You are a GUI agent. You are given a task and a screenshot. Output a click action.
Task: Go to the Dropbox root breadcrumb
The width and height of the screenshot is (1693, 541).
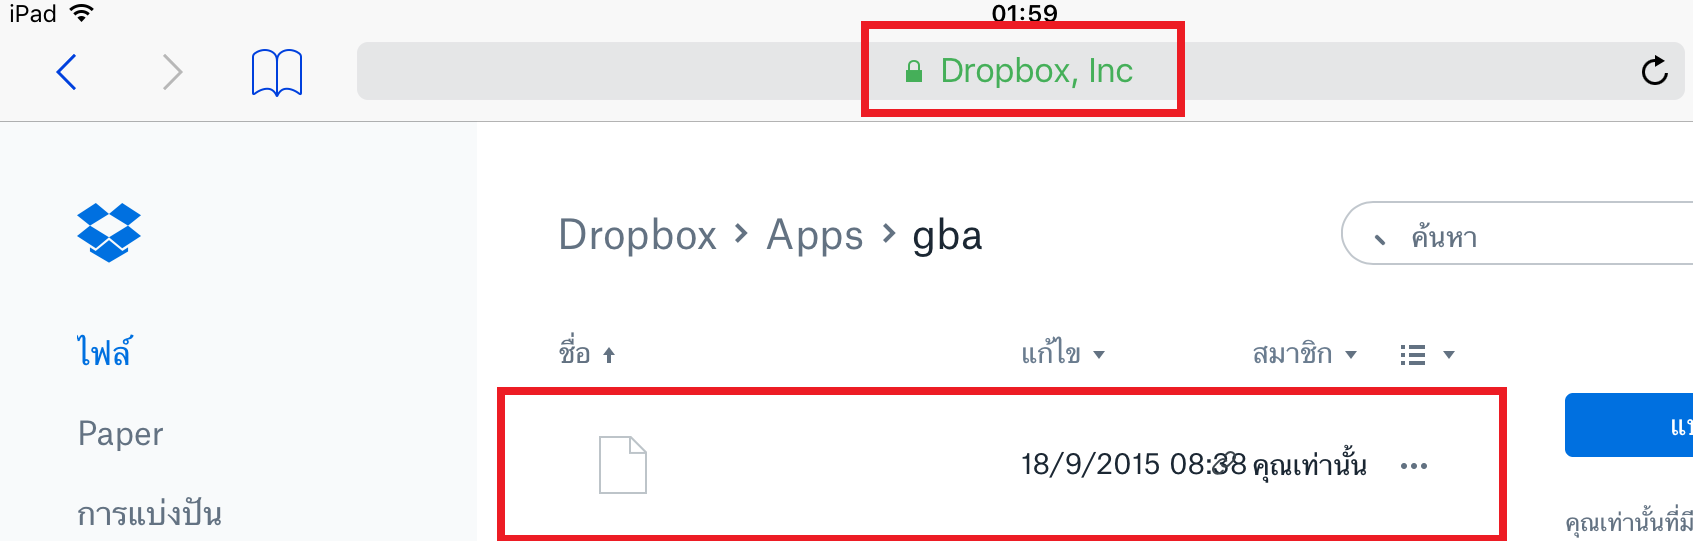[638, 235]
